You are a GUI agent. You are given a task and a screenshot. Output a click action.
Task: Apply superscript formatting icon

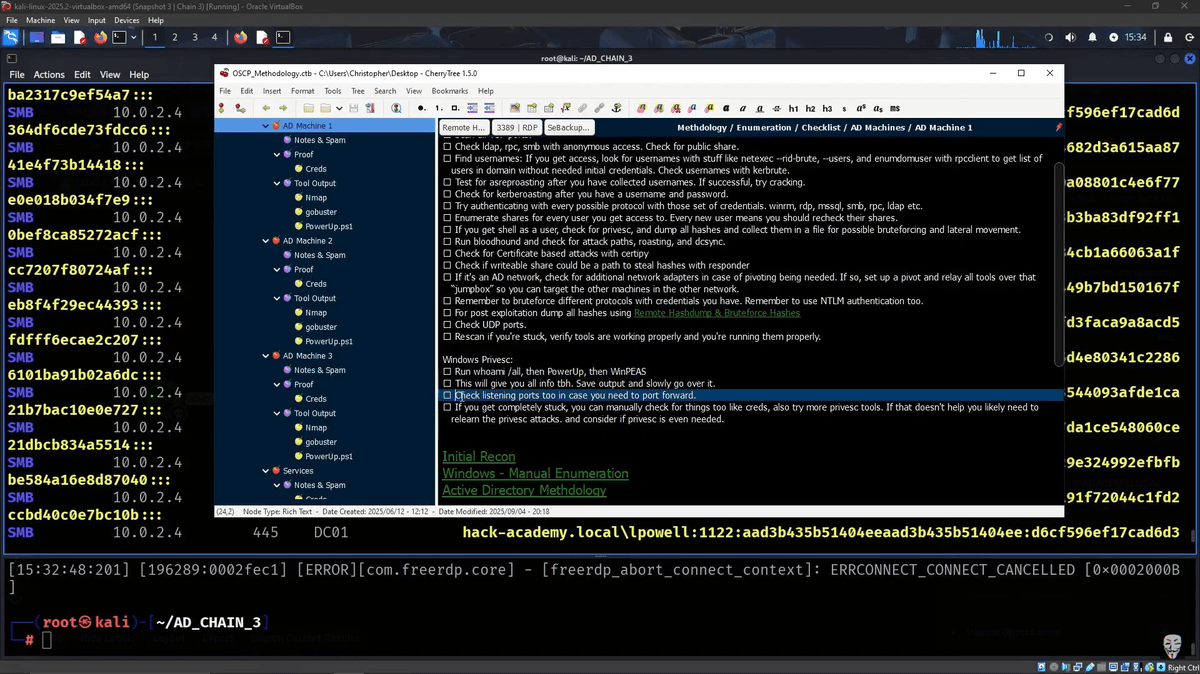[x=861, y=108]
